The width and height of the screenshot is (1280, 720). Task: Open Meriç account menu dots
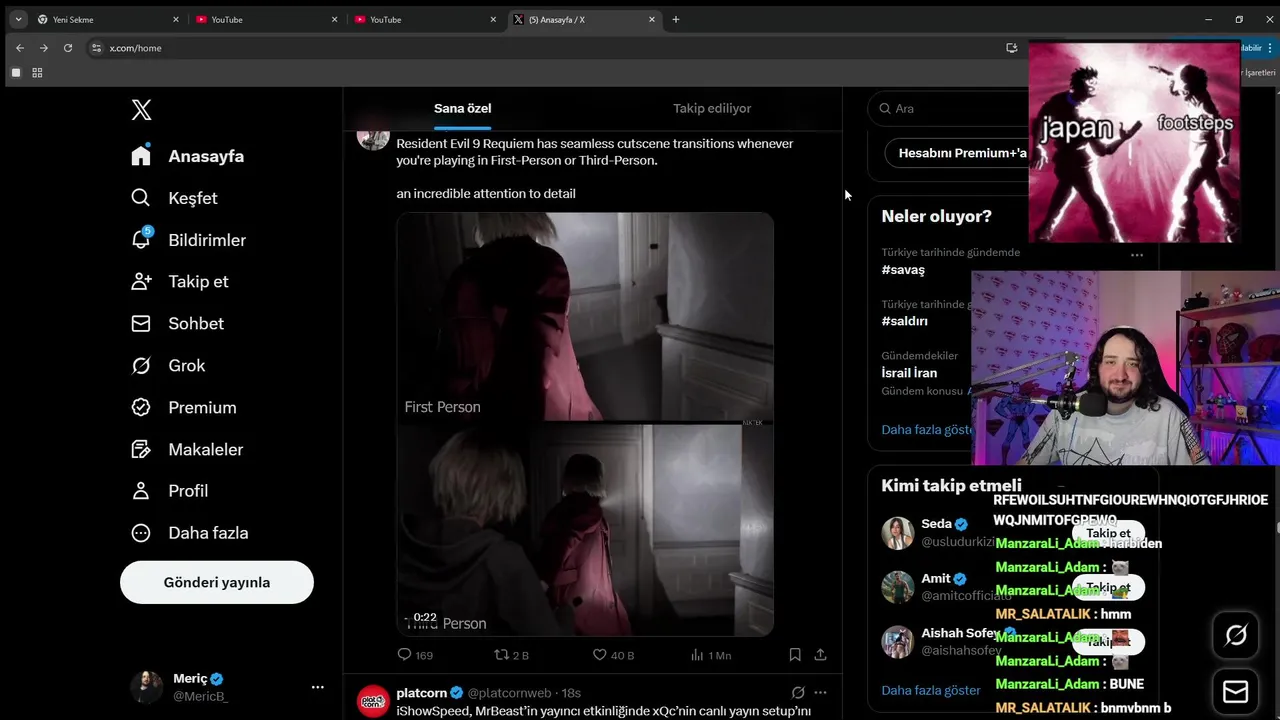[x=317, y=687]
